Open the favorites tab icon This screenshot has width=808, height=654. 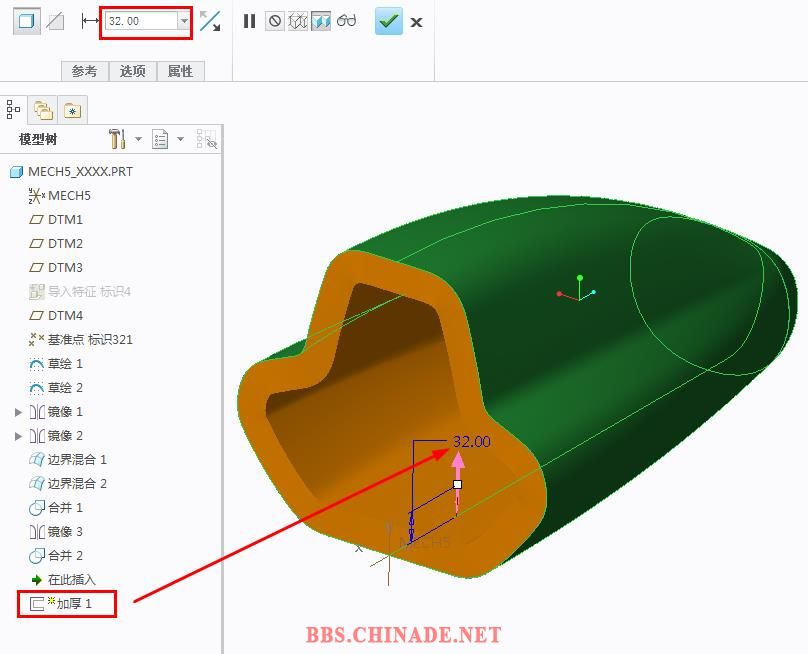click(x=72, y=110)
